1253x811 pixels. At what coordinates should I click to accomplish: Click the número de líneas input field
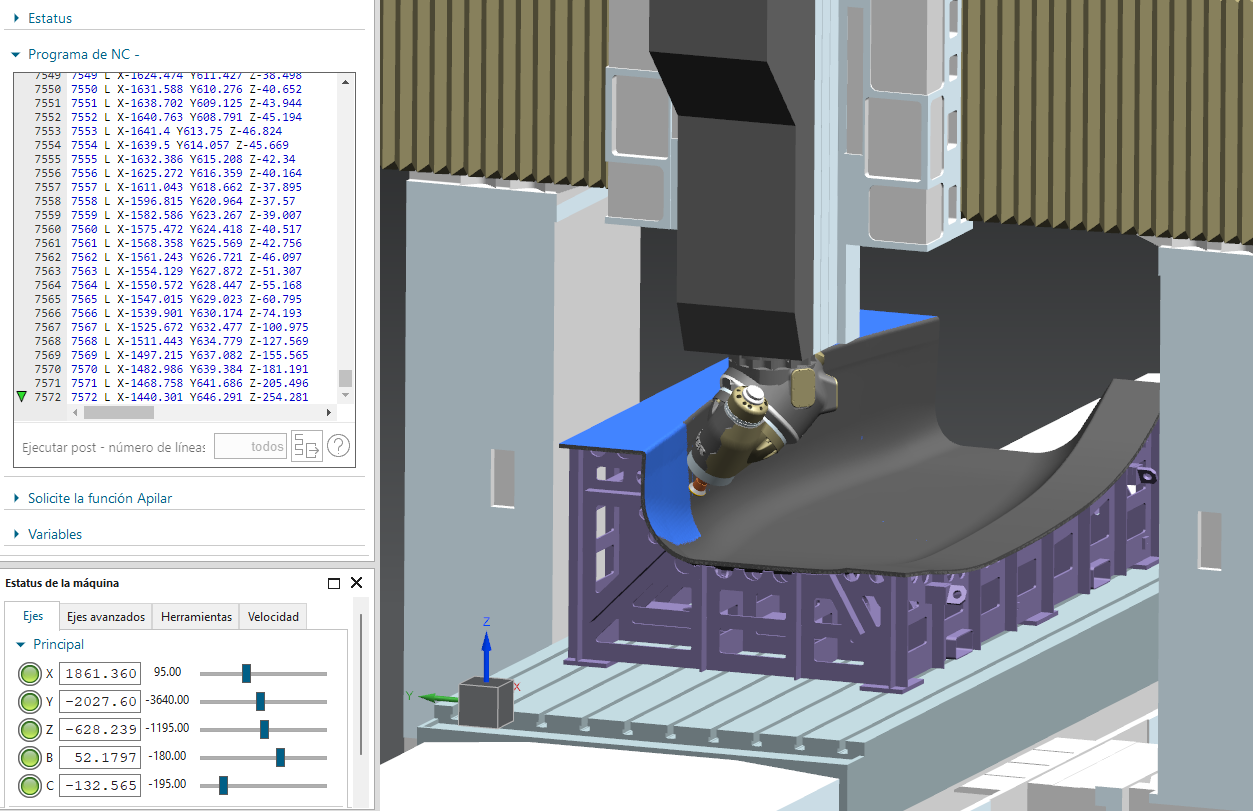click(x=251, y=446)
